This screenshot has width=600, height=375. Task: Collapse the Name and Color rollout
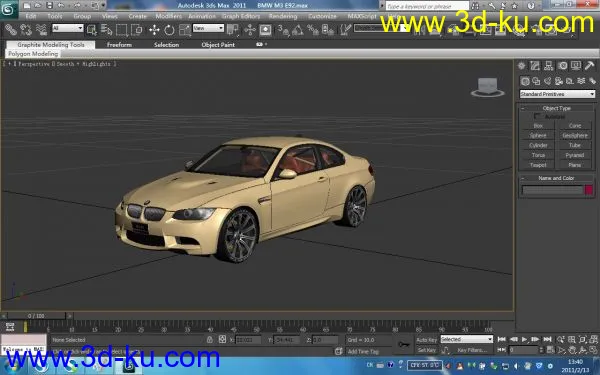click(556, 178)
